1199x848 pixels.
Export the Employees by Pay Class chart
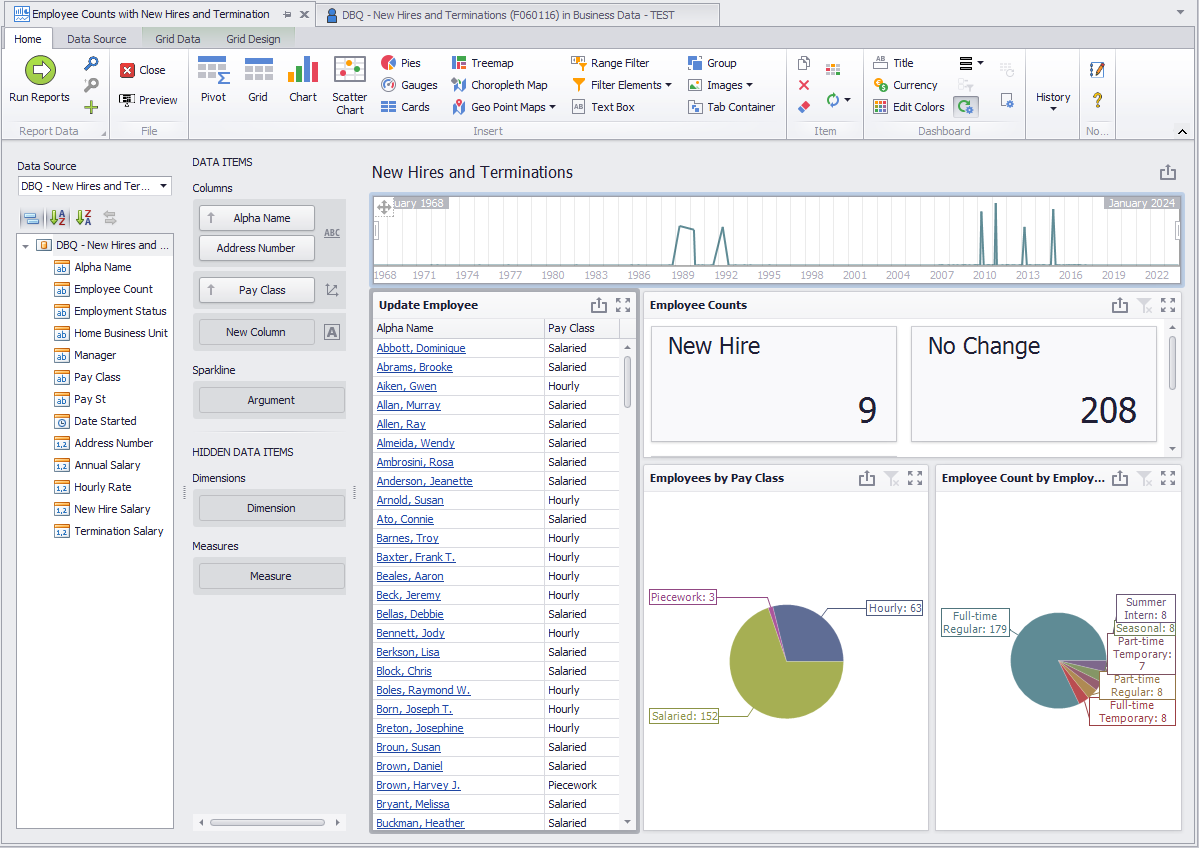click(866, 479)
